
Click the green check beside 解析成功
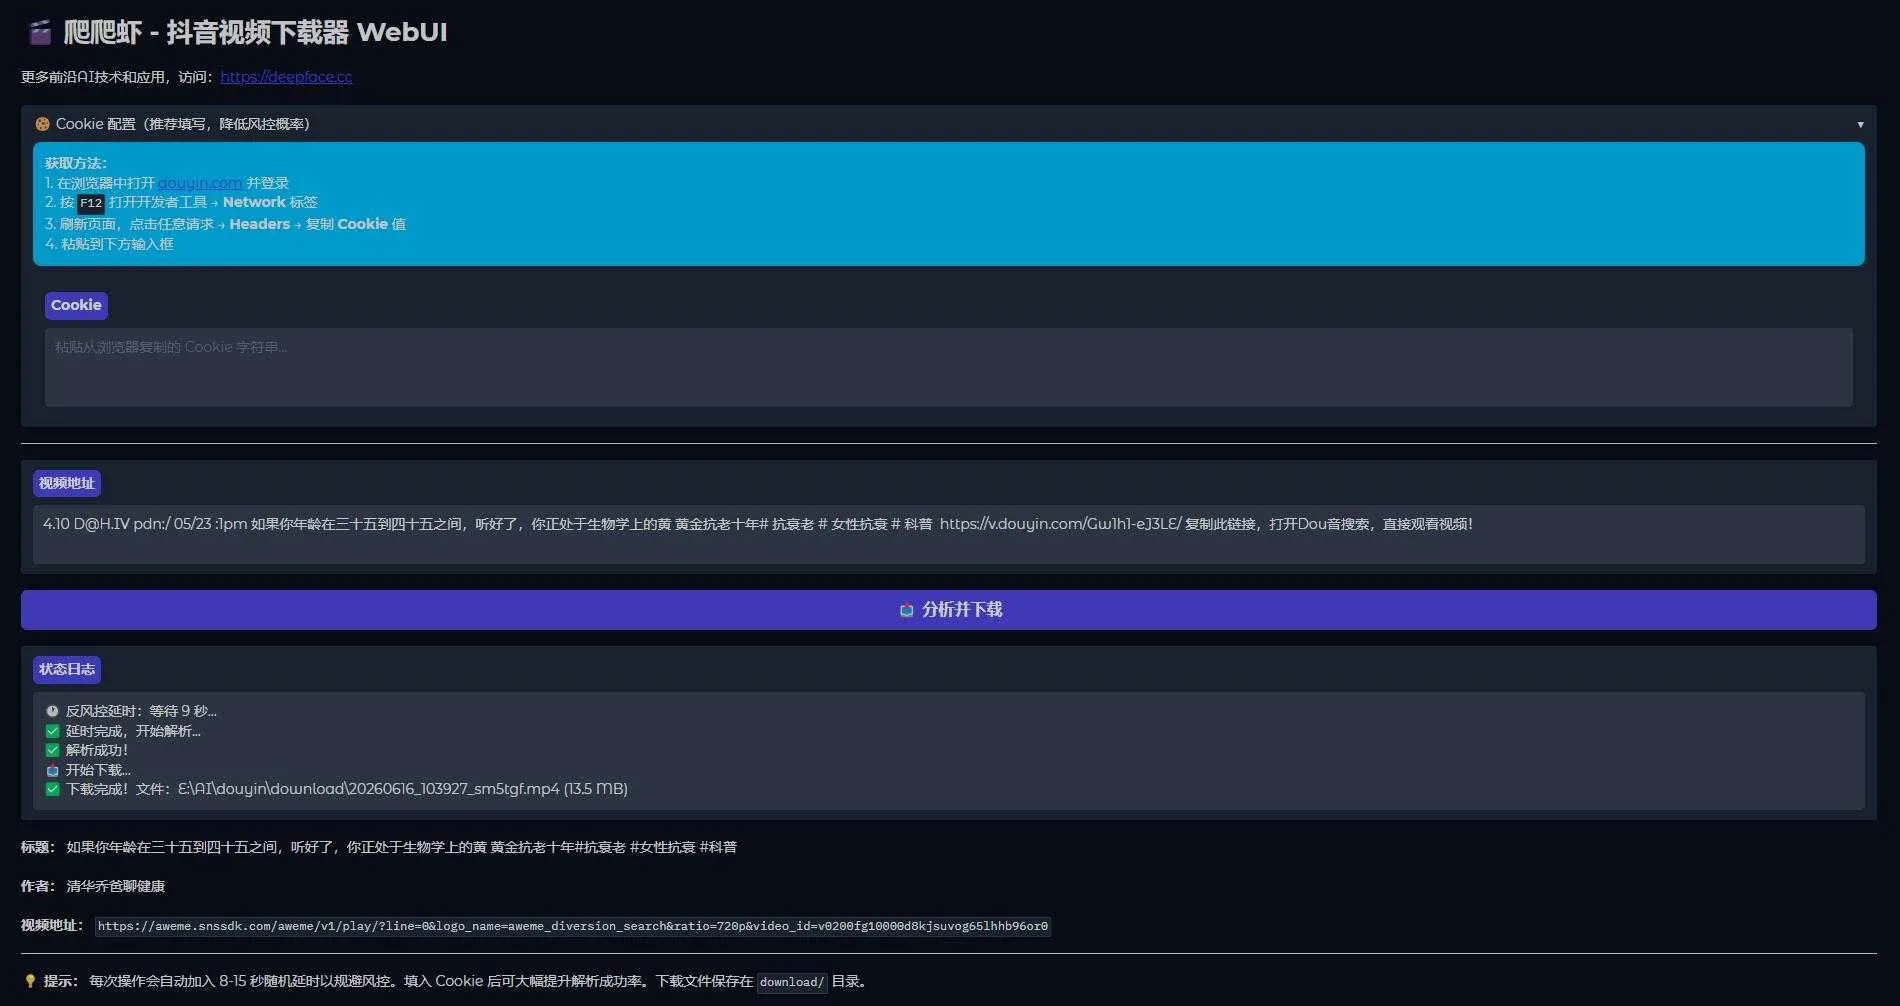pos(52,750)
